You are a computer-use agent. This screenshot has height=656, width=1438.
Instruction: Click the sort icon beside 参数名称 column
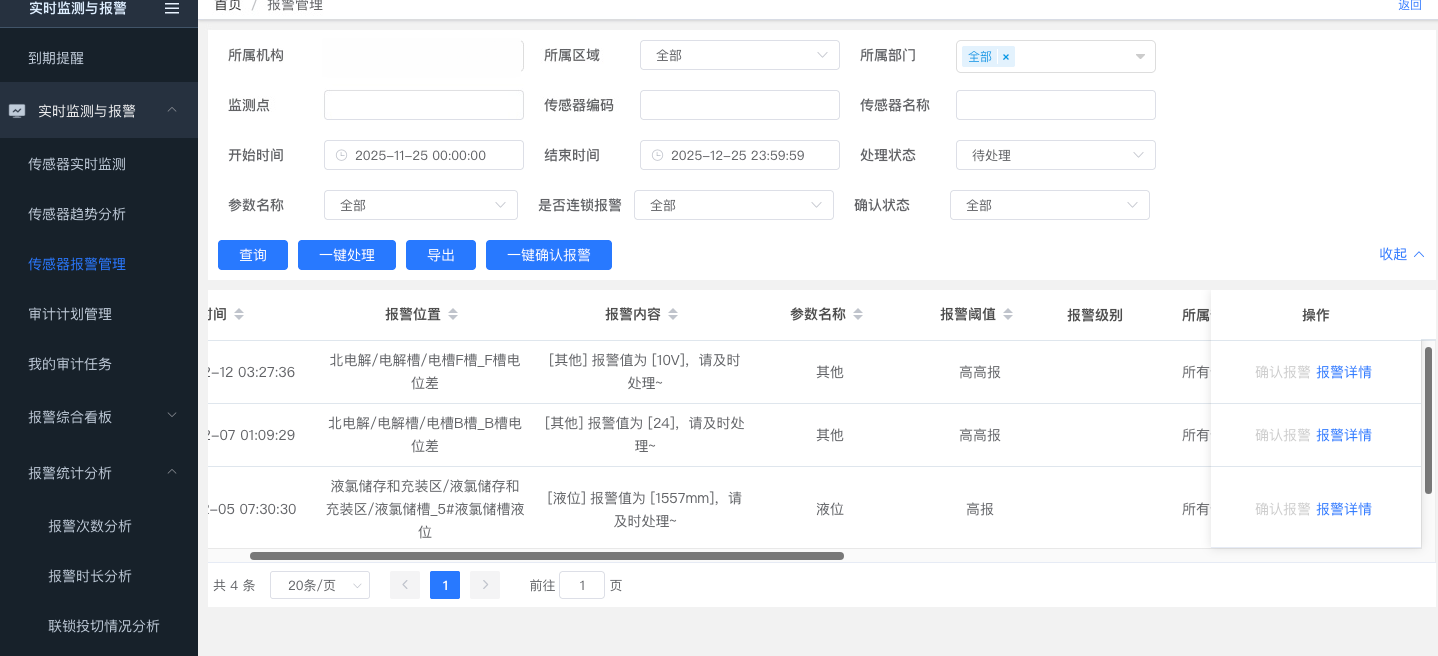pos(858,315)
